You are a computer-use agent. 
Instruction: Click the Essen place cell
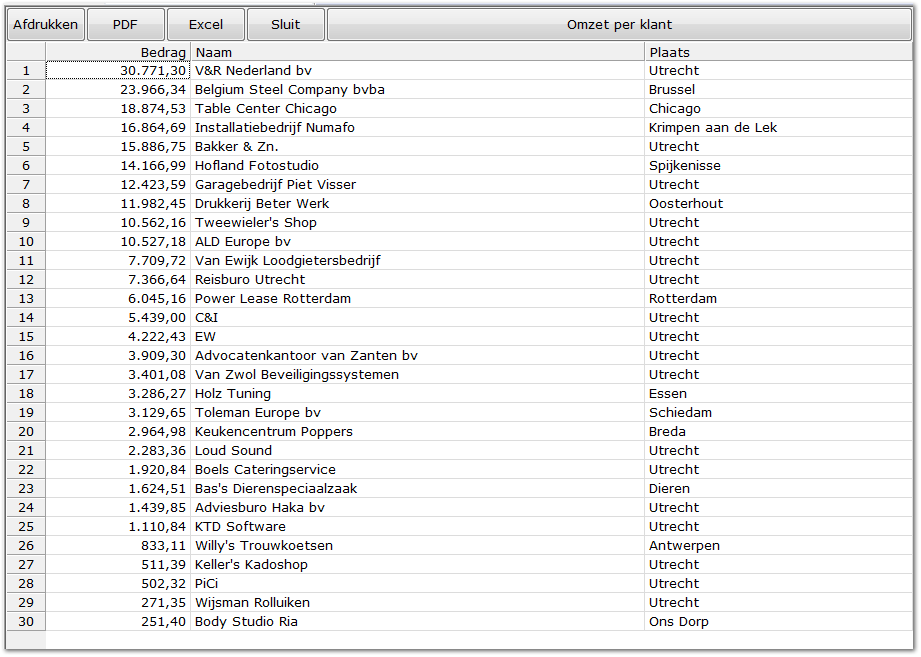[x=778, y=393]
